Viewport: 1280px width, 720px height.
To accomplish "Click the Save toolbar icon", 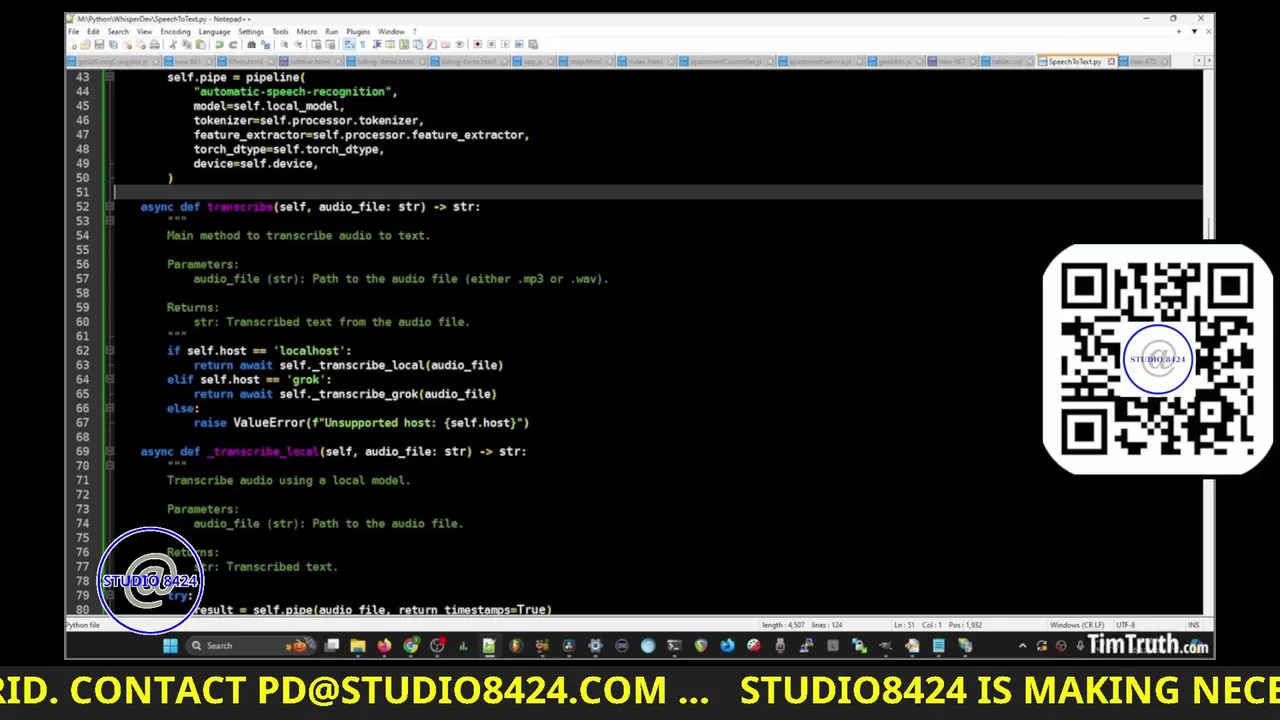I will (99, 44).
